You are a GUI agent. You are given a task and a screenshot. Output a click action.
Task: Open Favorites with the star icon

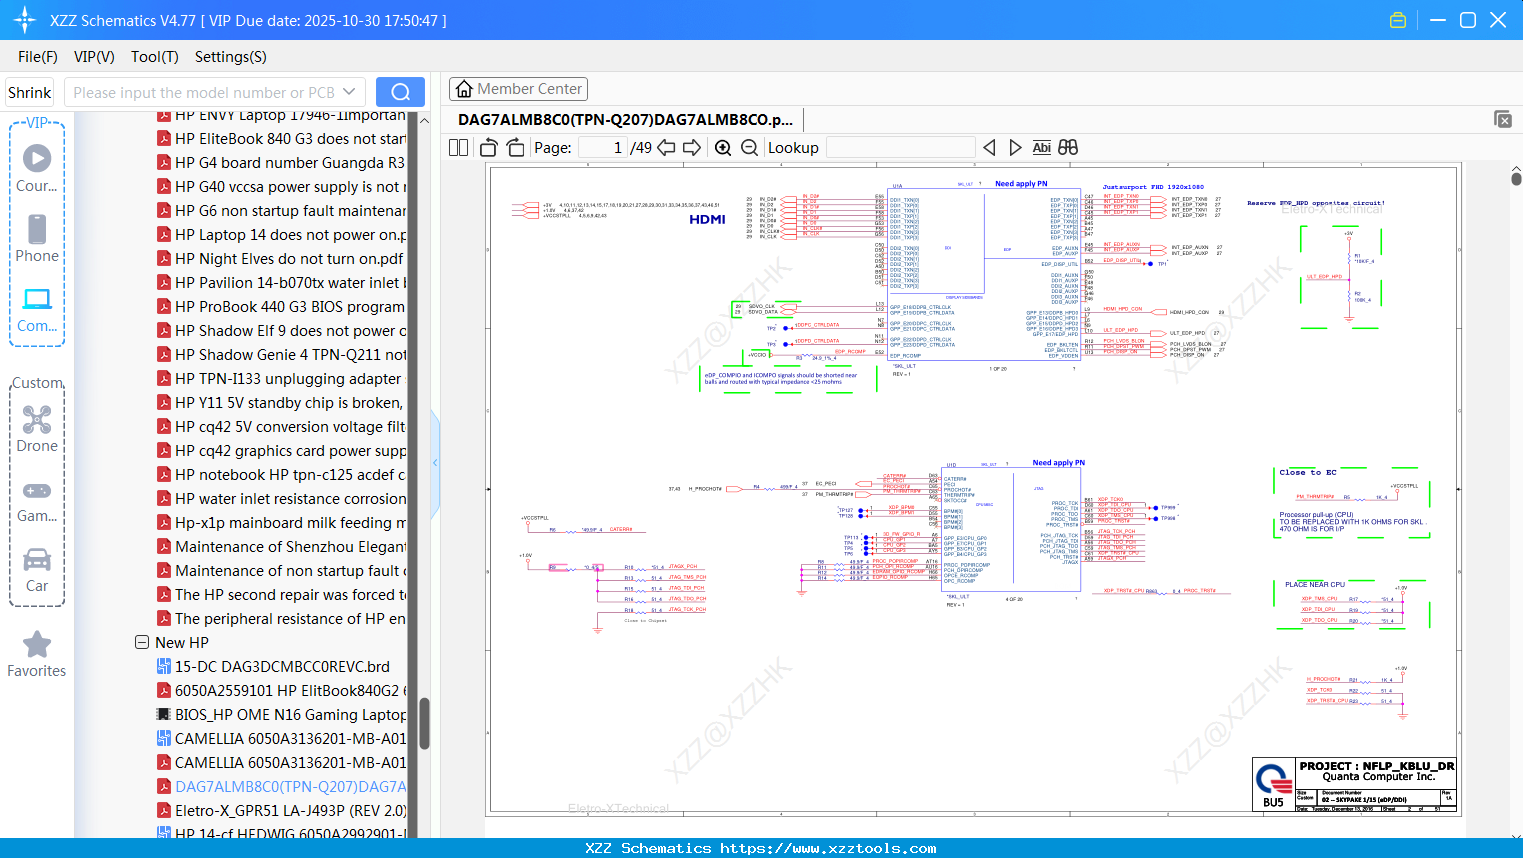37,655
